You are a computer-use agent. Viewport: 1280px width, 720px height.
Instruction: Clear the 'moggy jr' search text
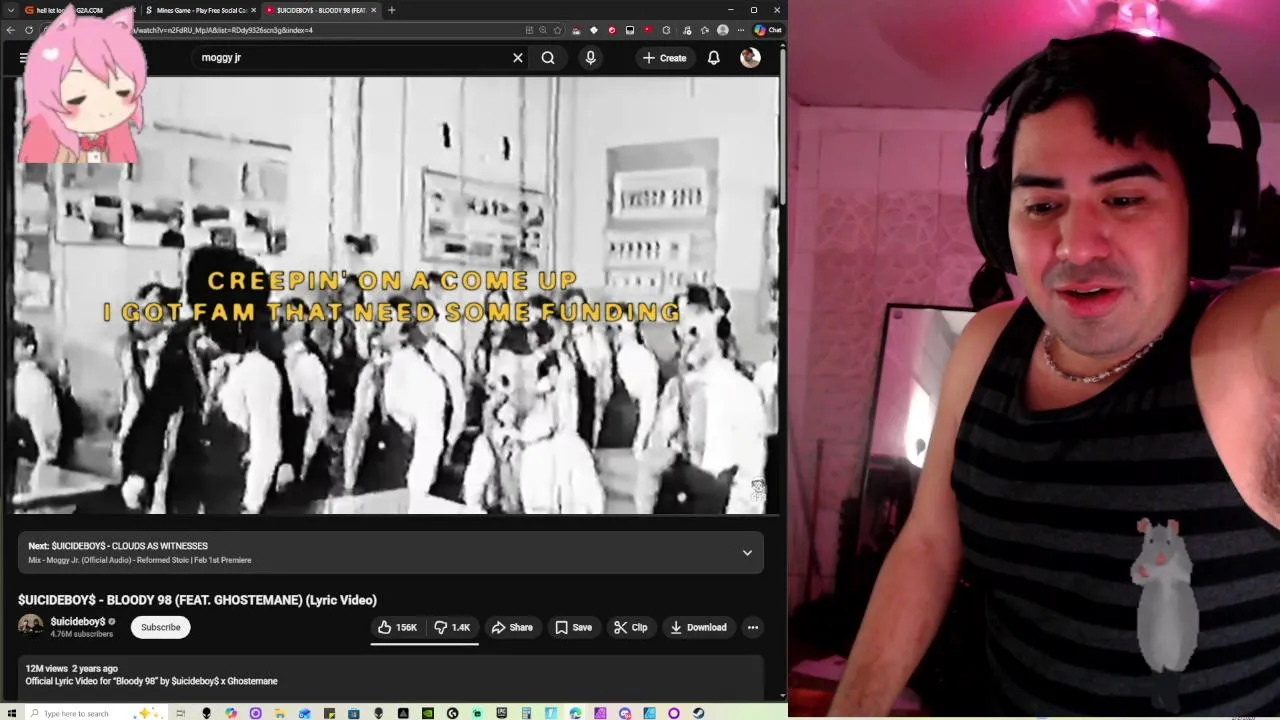point(518,58)
